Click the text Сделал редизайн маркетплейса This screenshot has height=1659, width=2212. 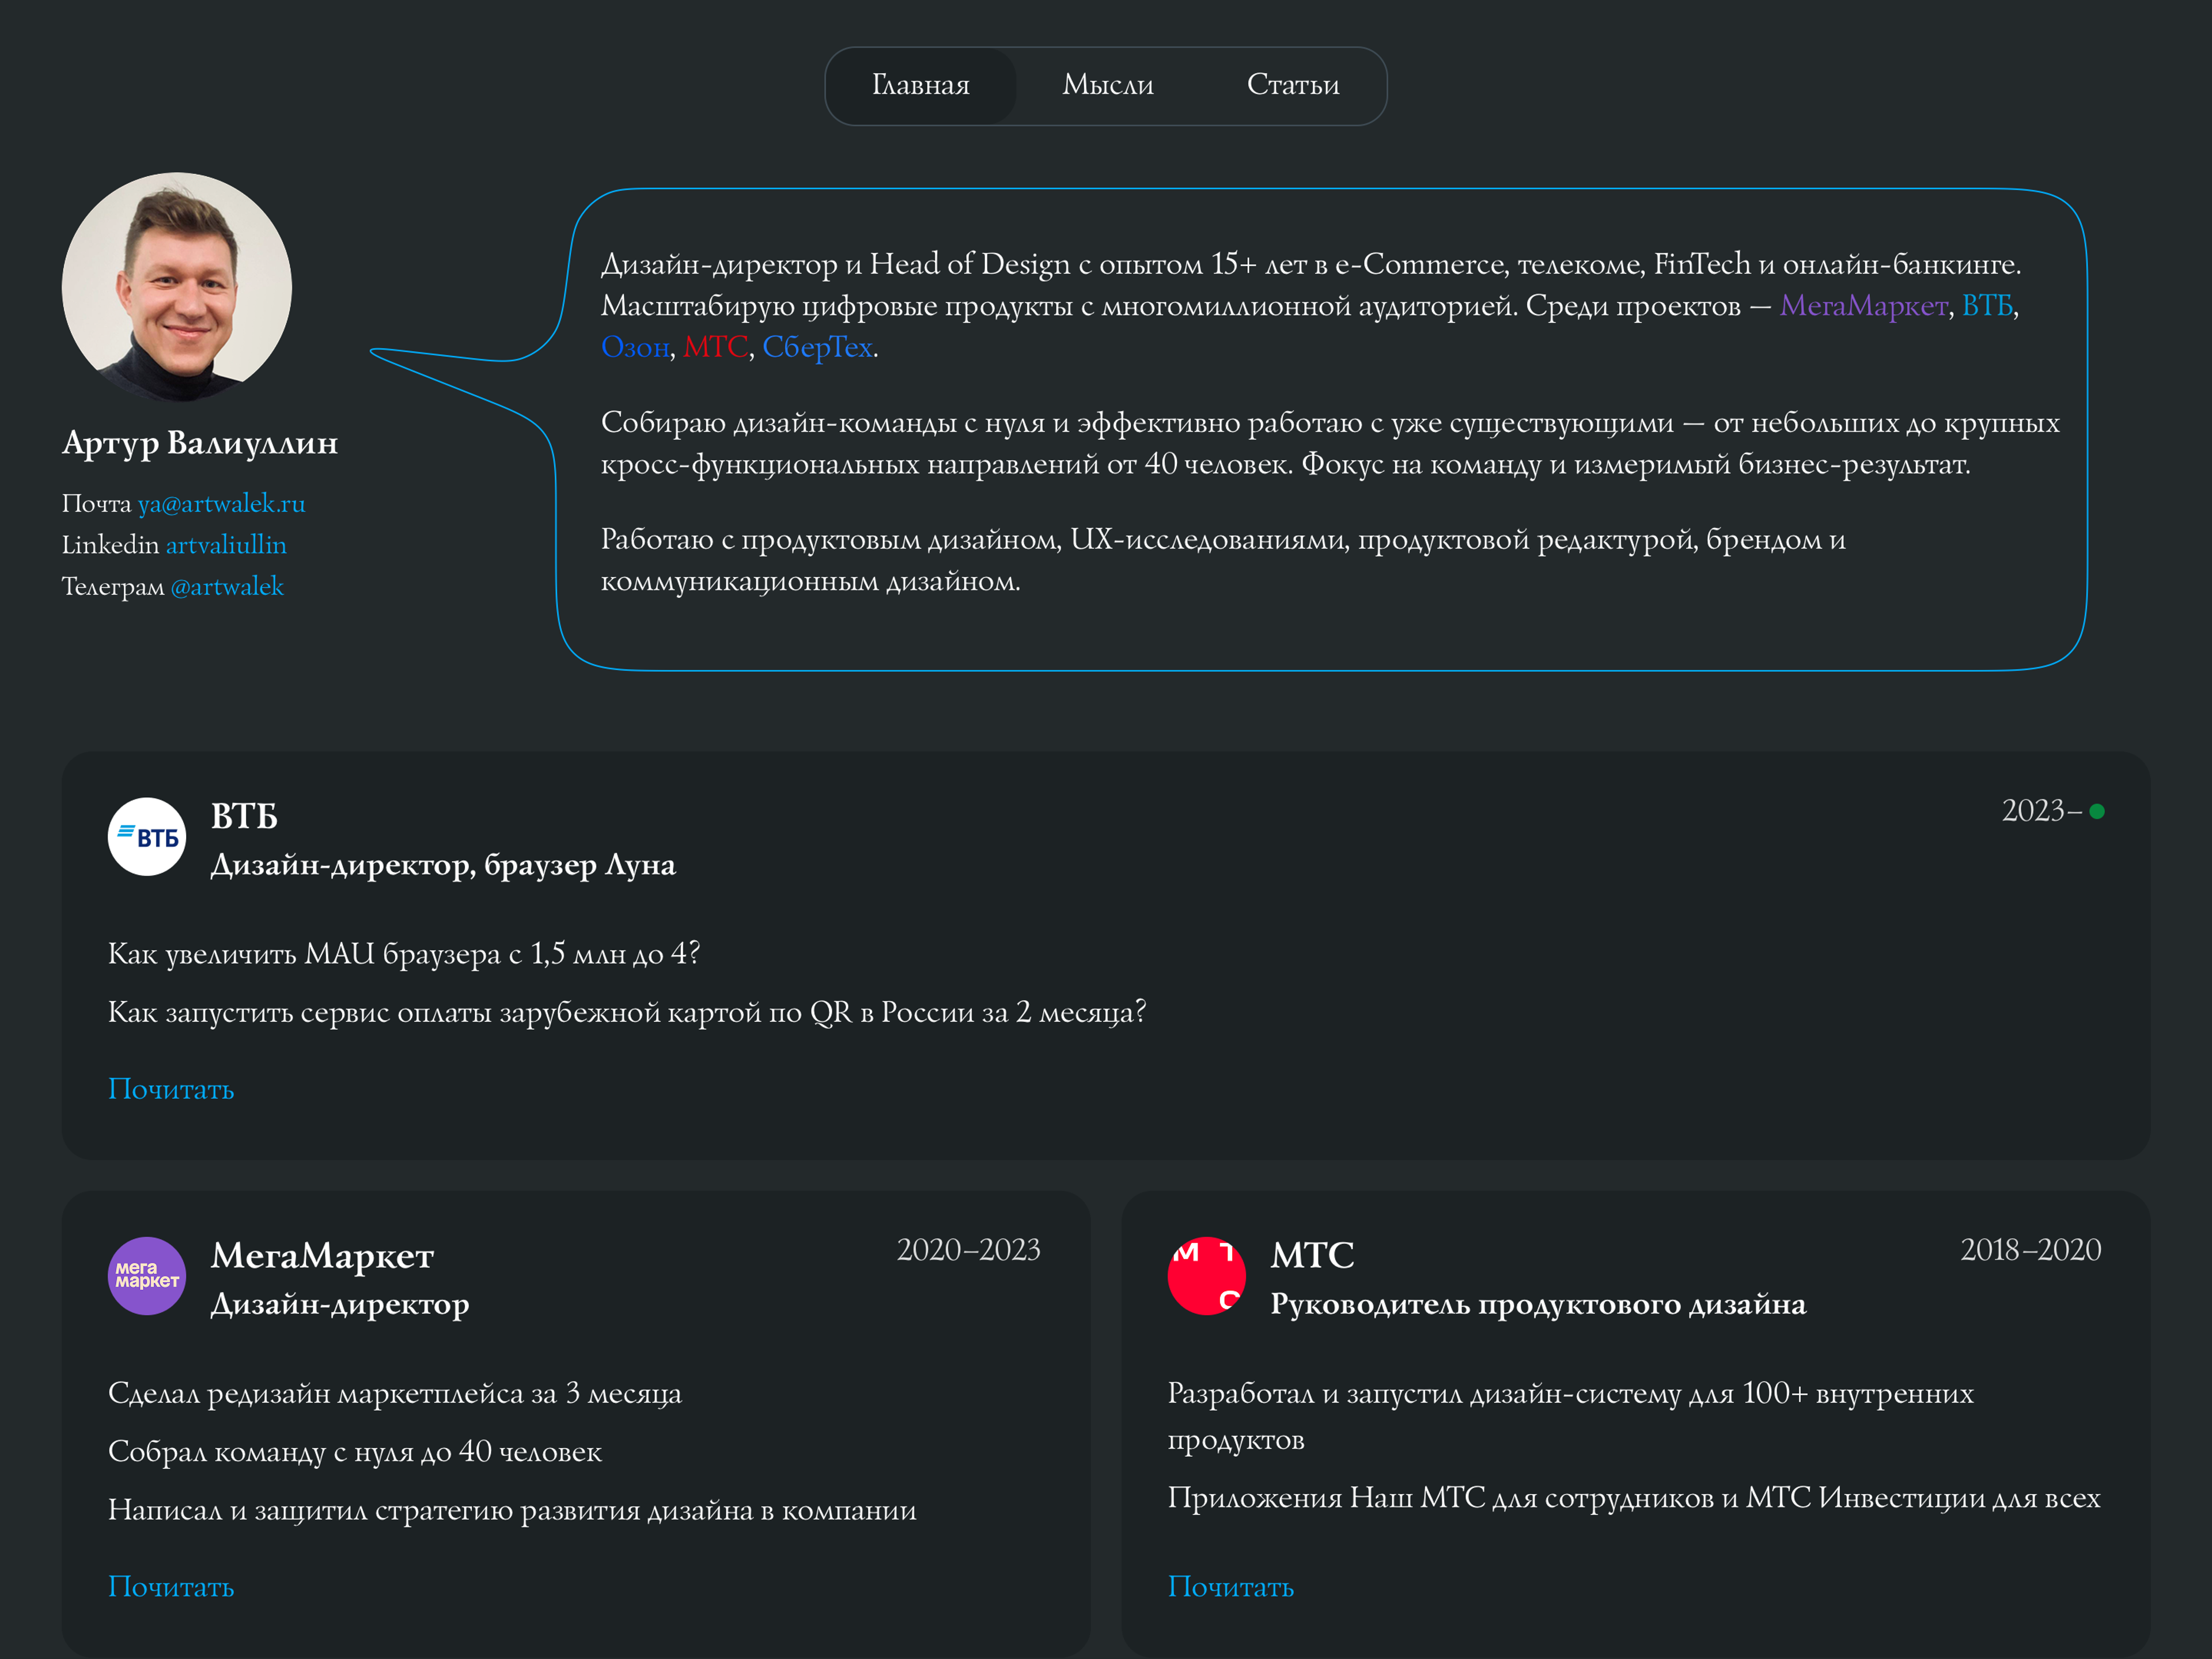pyautogui.click(x=395, y=1393)
